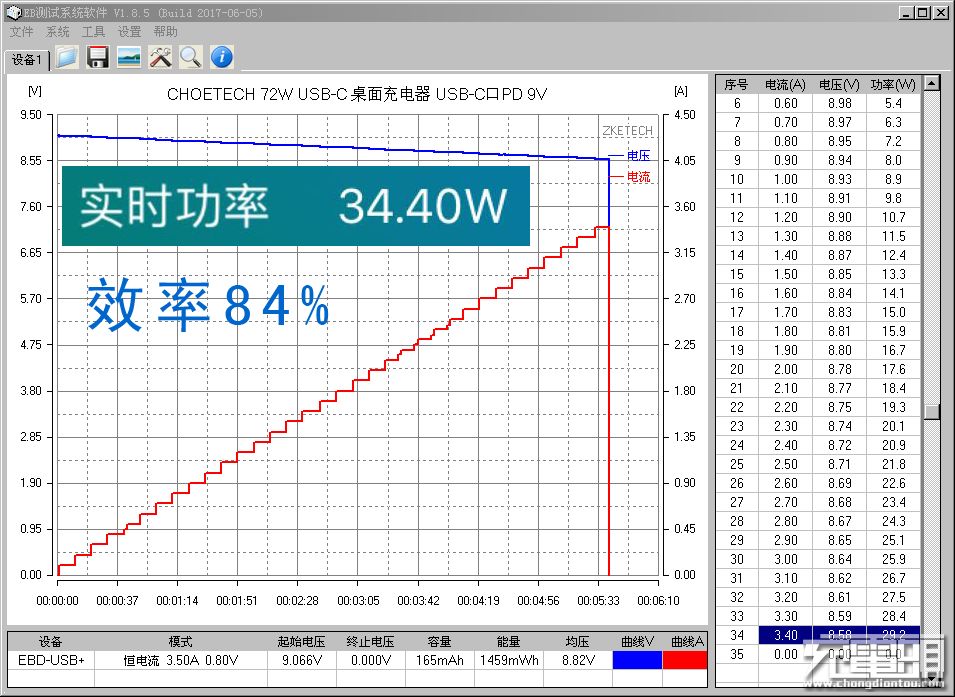Open the tools hammer-wrench icon
Screen dimensions: 955x697
[x=160, y=57]
